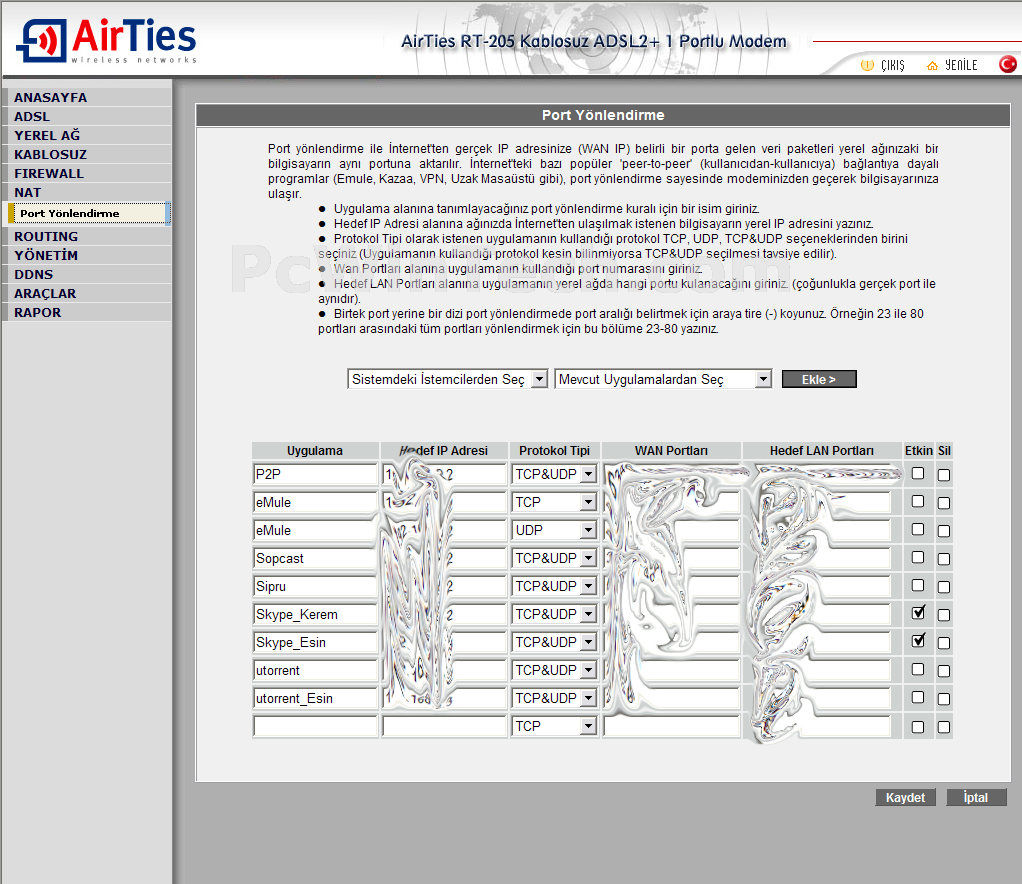Open protocol dropdown for Sipru row
This screenshot has width=1022, height=884.
(555, 586)
